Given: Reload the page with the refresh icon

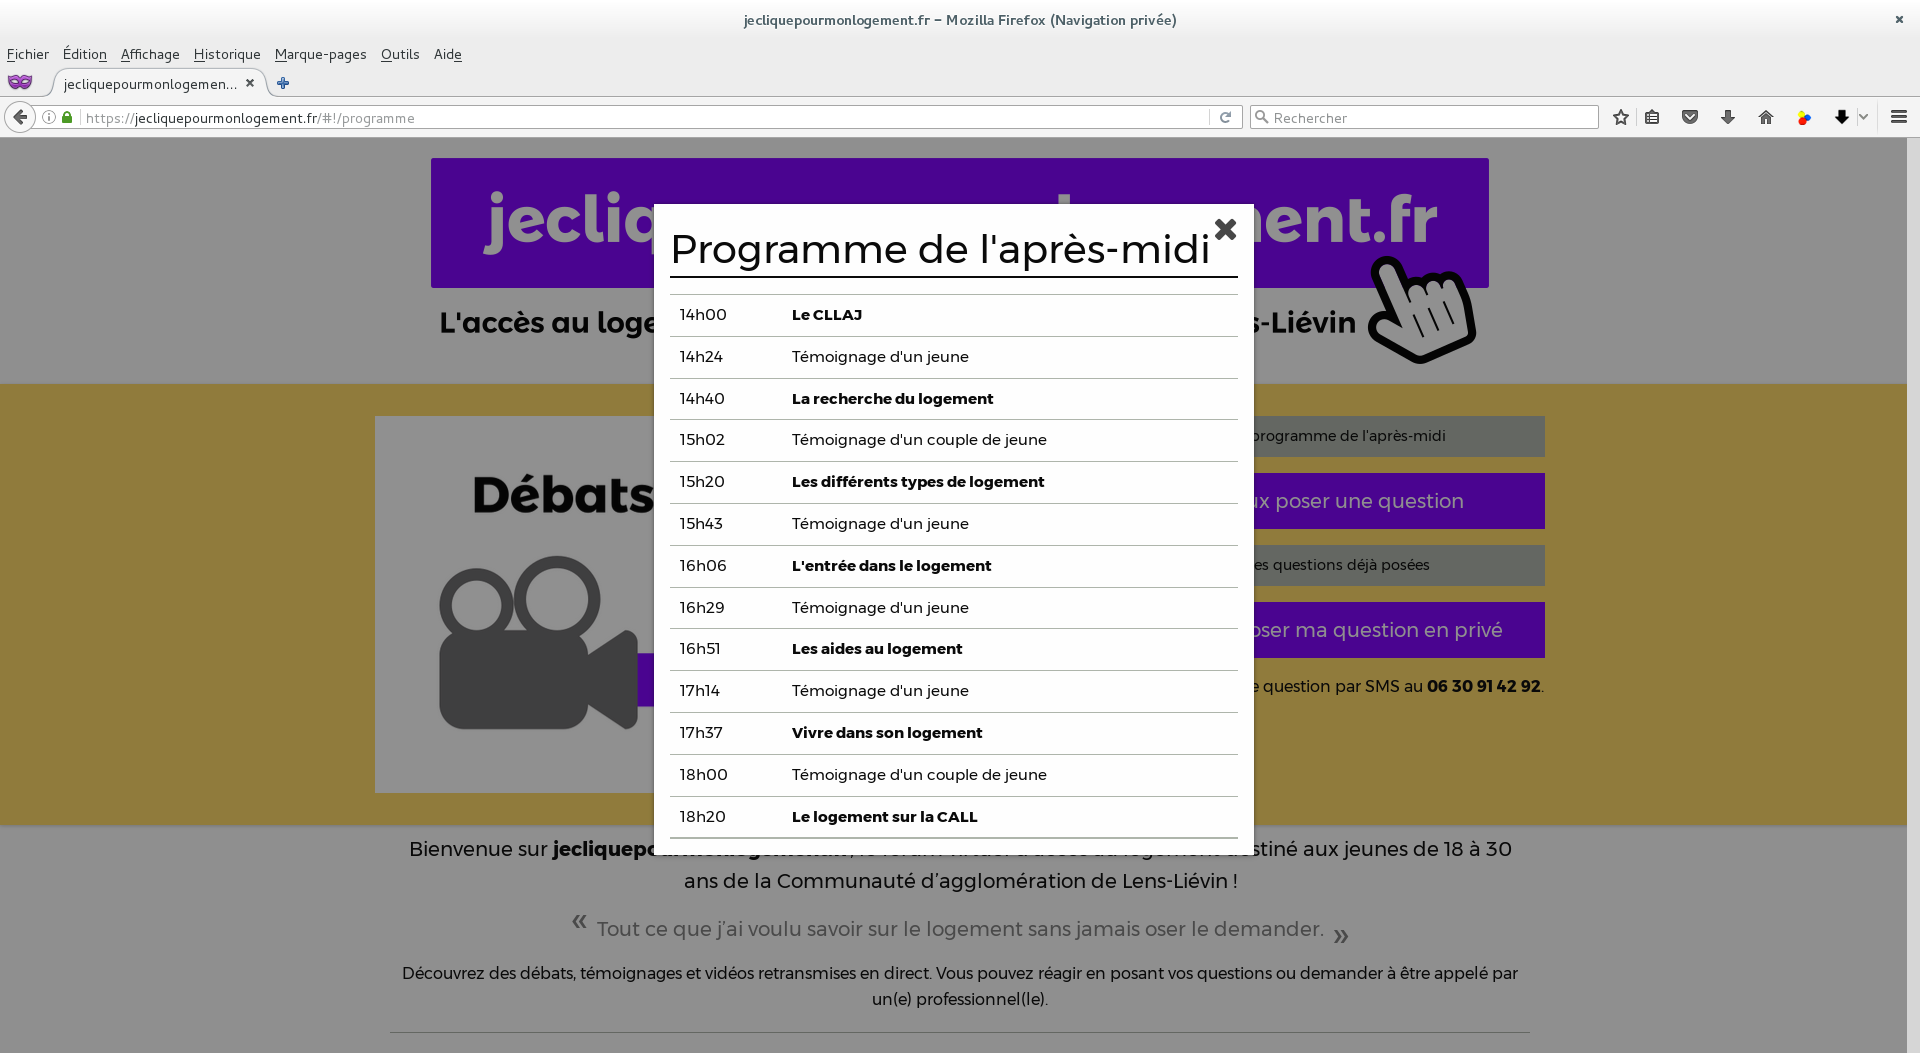Looking at the screenshot, I should 1225,117.
